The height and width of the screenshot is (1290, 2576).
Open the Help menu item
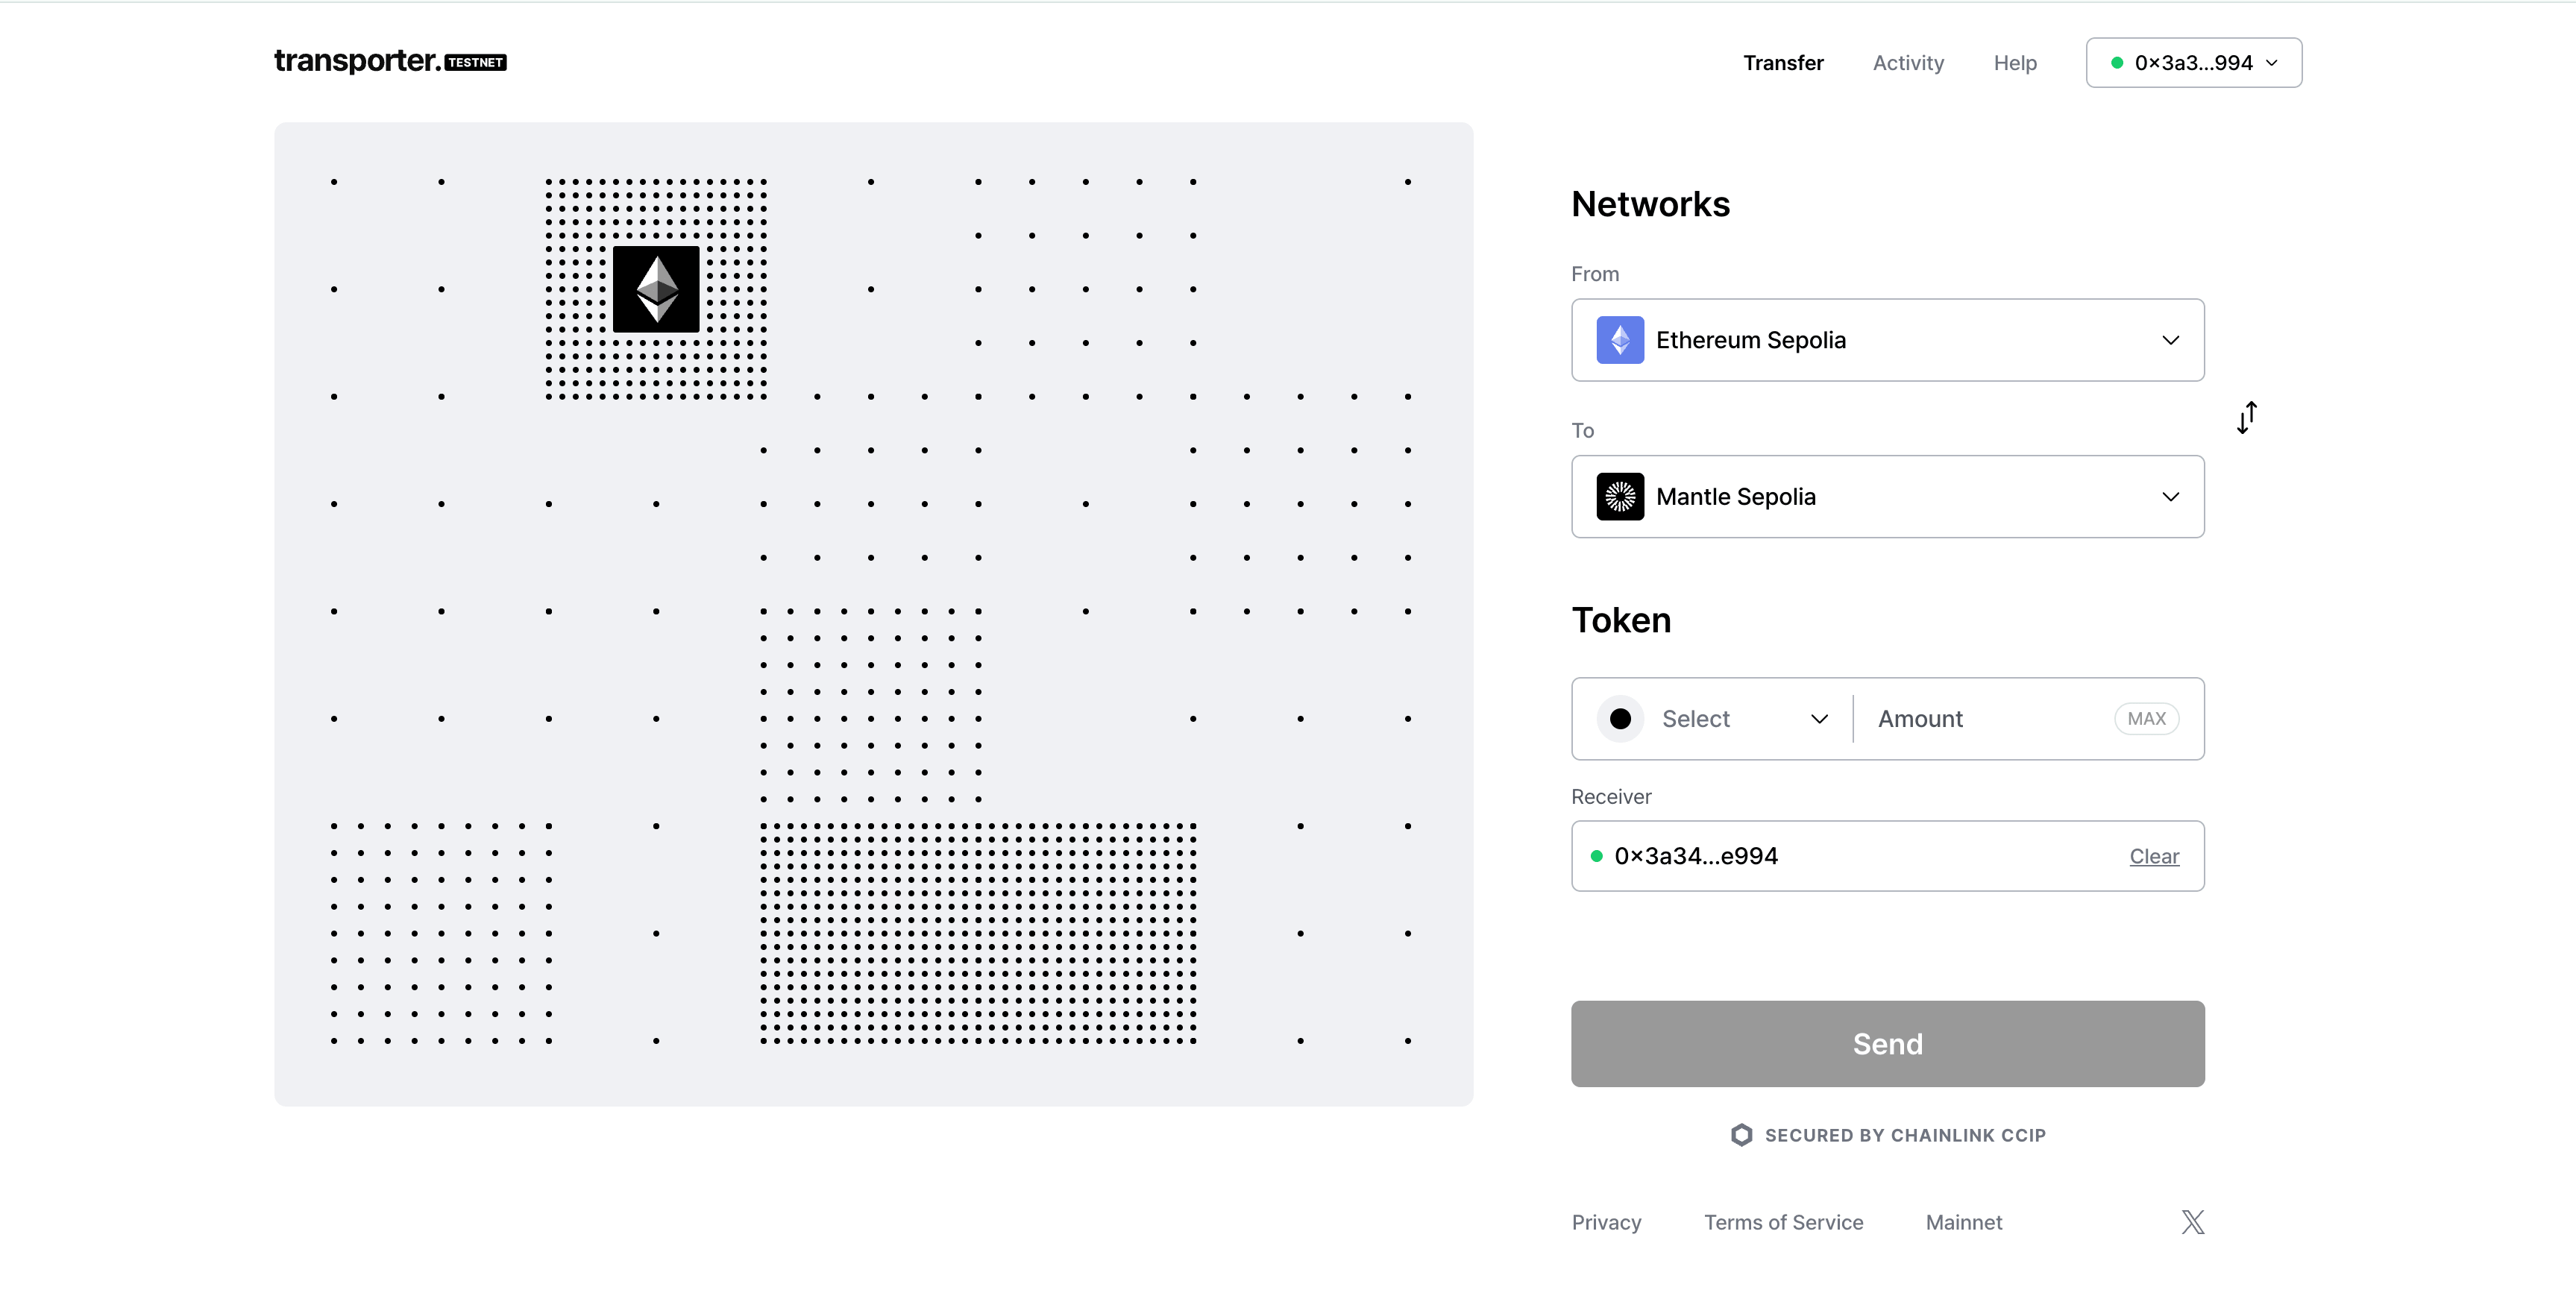[x=2015, y=63]
